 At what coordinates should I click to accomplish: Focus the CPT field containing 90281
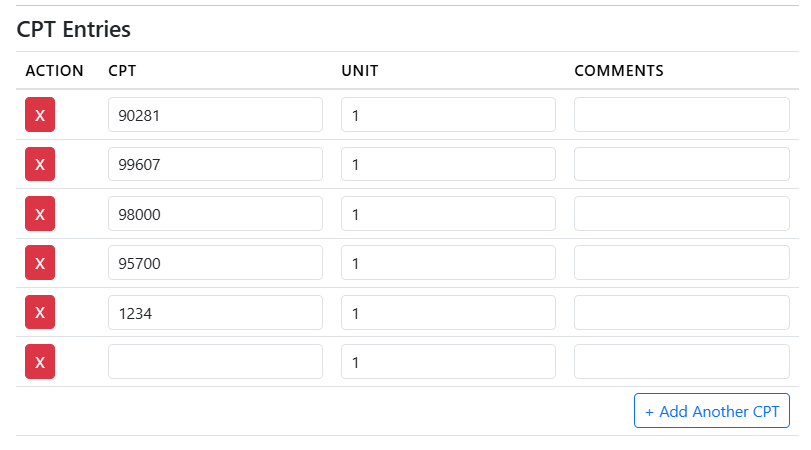click(x=215, y=115)
